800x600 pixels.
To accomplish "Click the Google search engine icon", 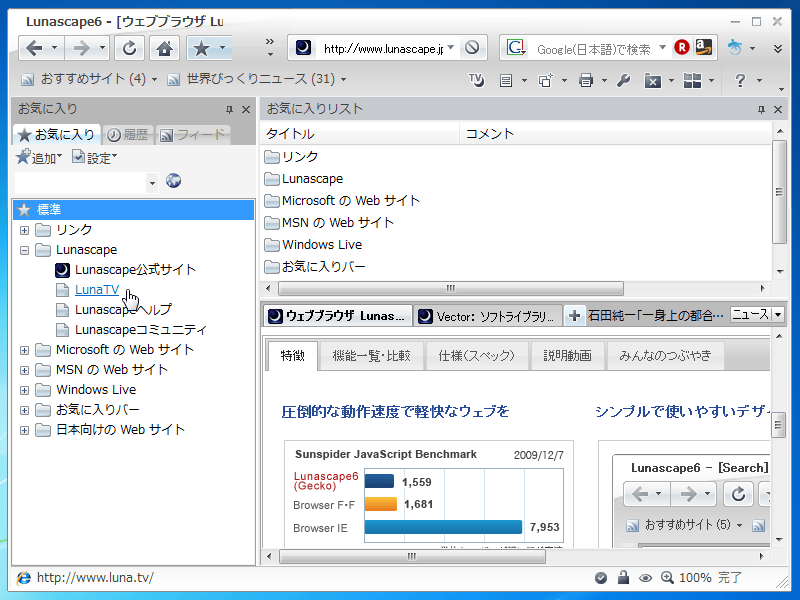I will click(515, 48).
